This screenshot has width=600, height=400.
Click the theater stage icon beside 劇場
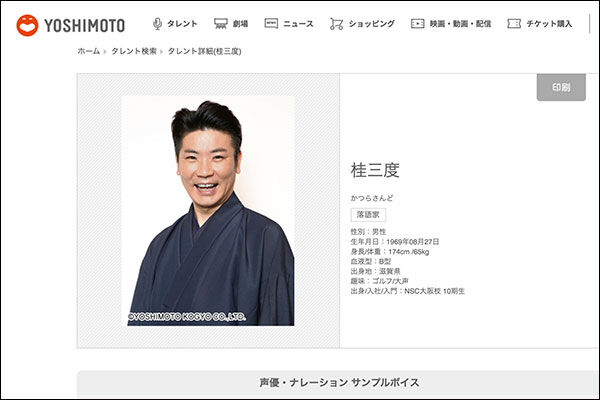pos(221,24)
